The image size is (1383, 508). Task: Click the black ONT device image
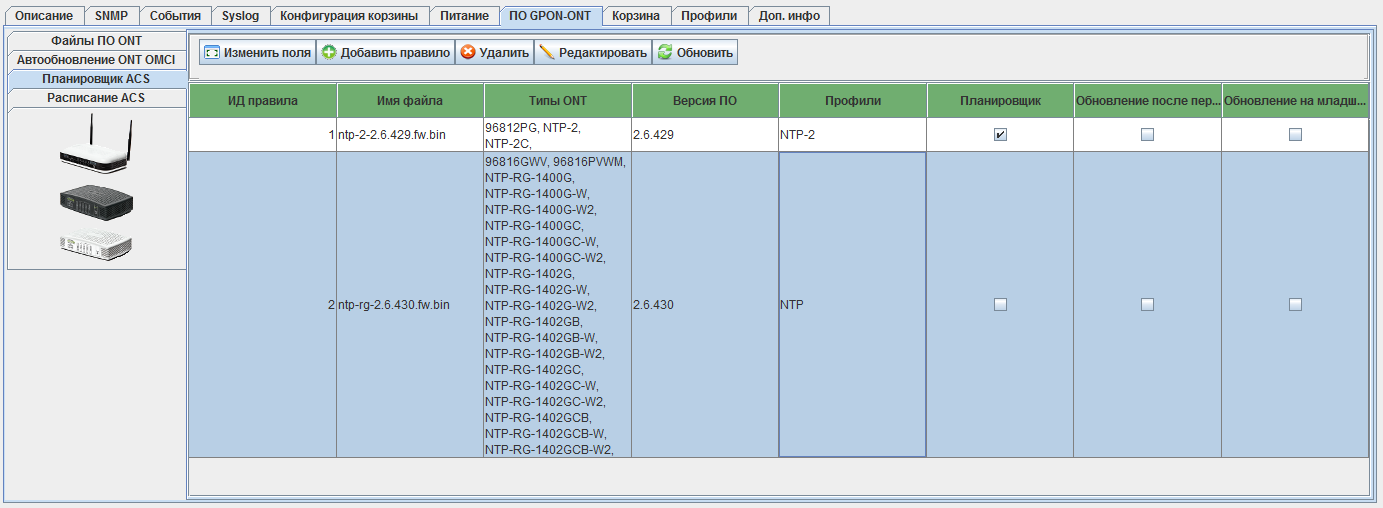[x=96, y=201]
